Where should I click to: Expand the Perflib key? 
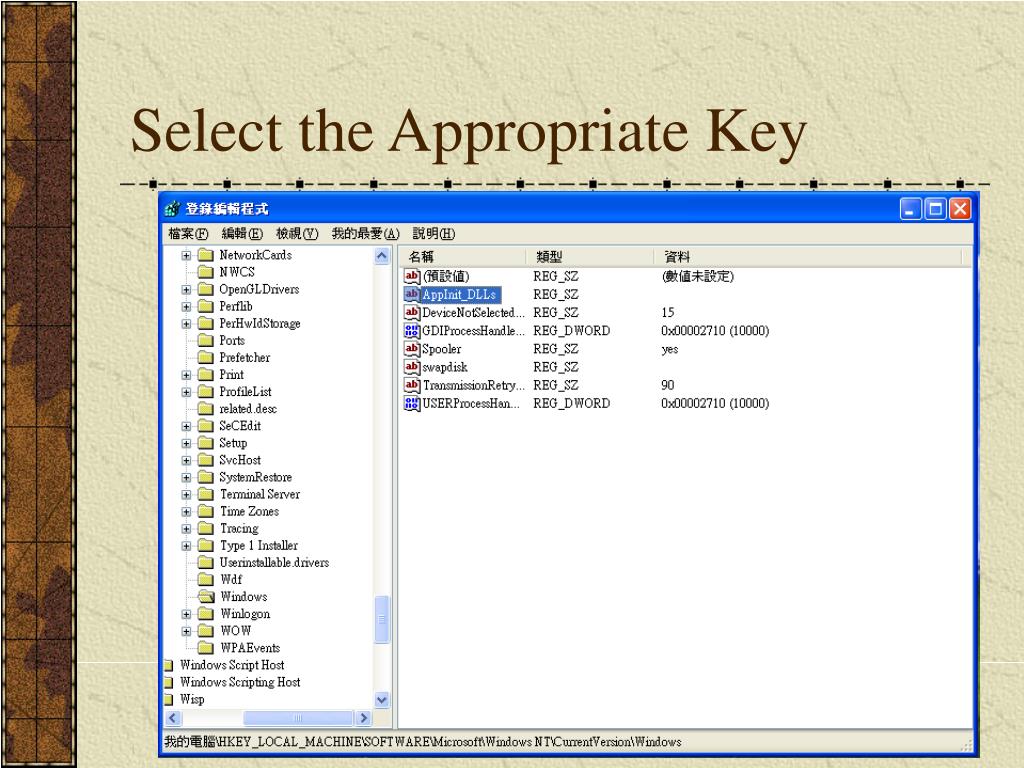click(x=186, y=306)
